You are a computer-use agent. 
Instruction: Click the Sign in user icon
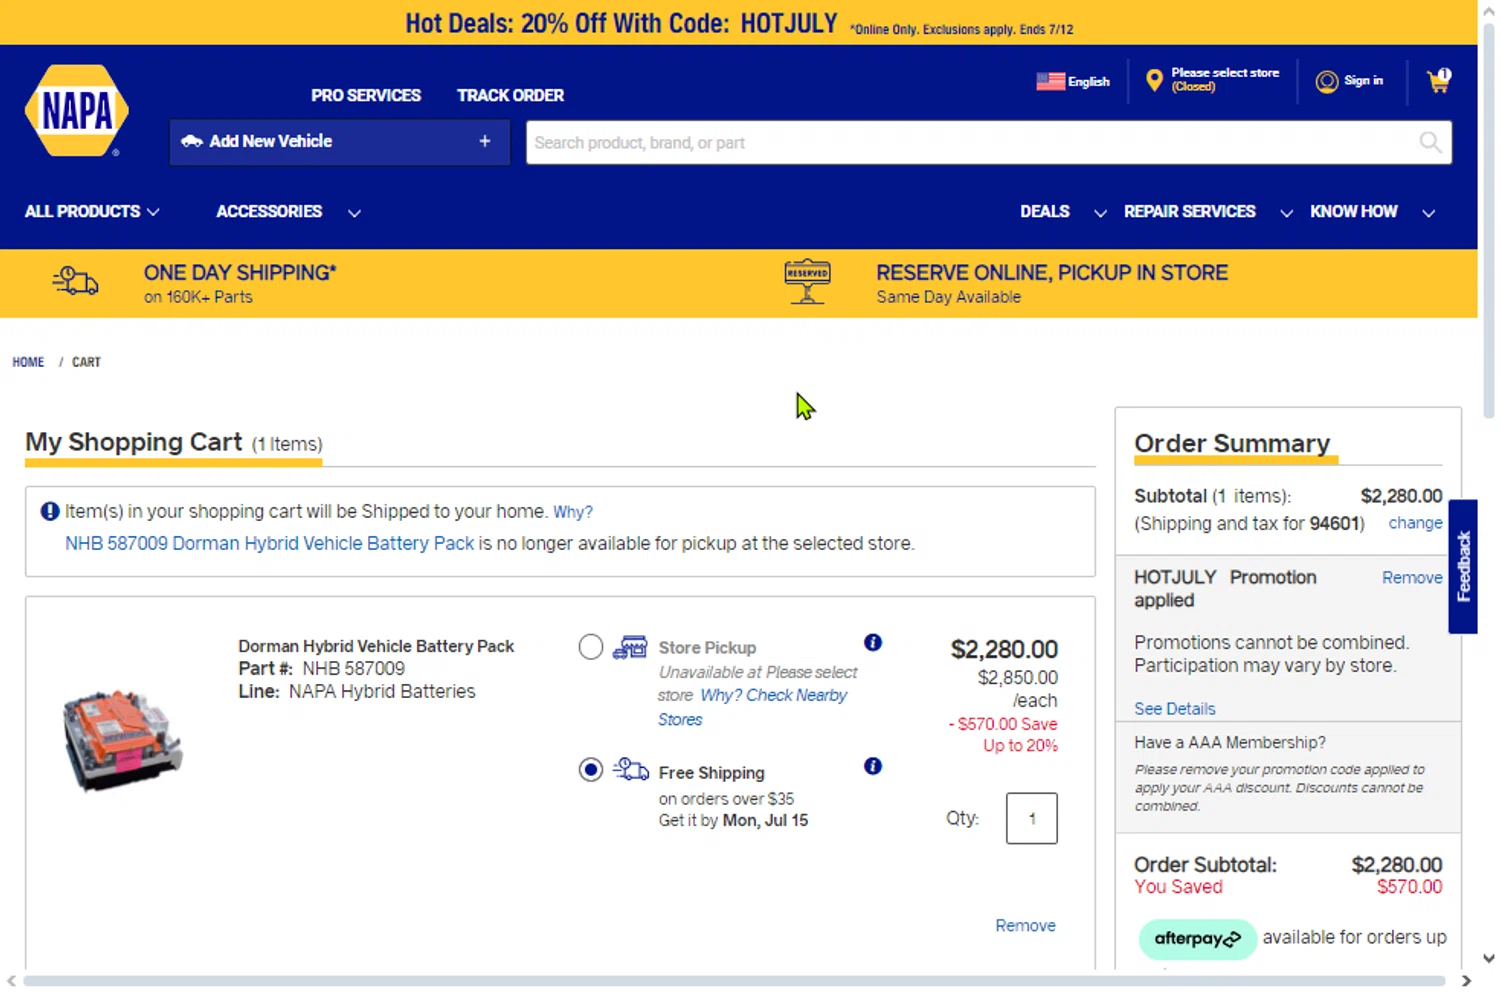click(1327, 81)
